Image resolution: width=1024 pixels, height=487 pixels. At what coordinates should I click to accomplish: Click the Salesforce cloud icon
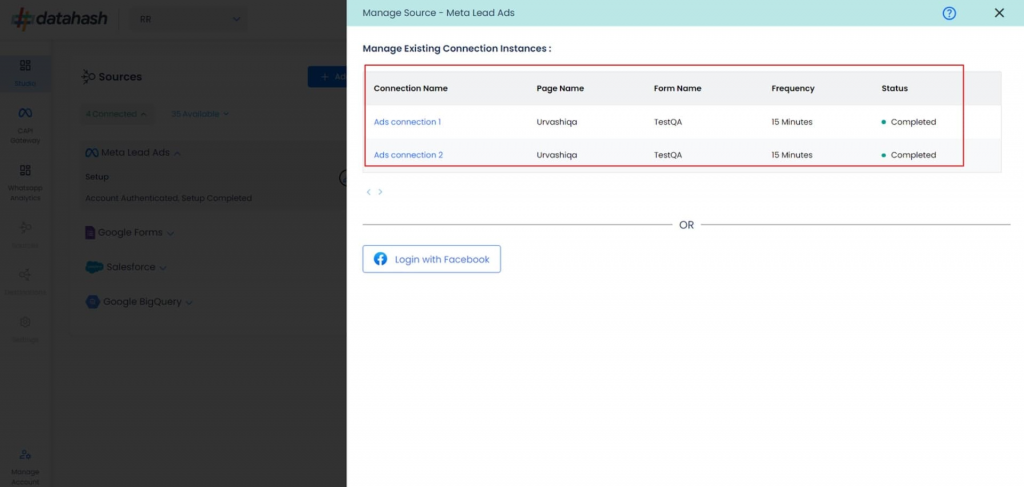click(x=94, y=267)
